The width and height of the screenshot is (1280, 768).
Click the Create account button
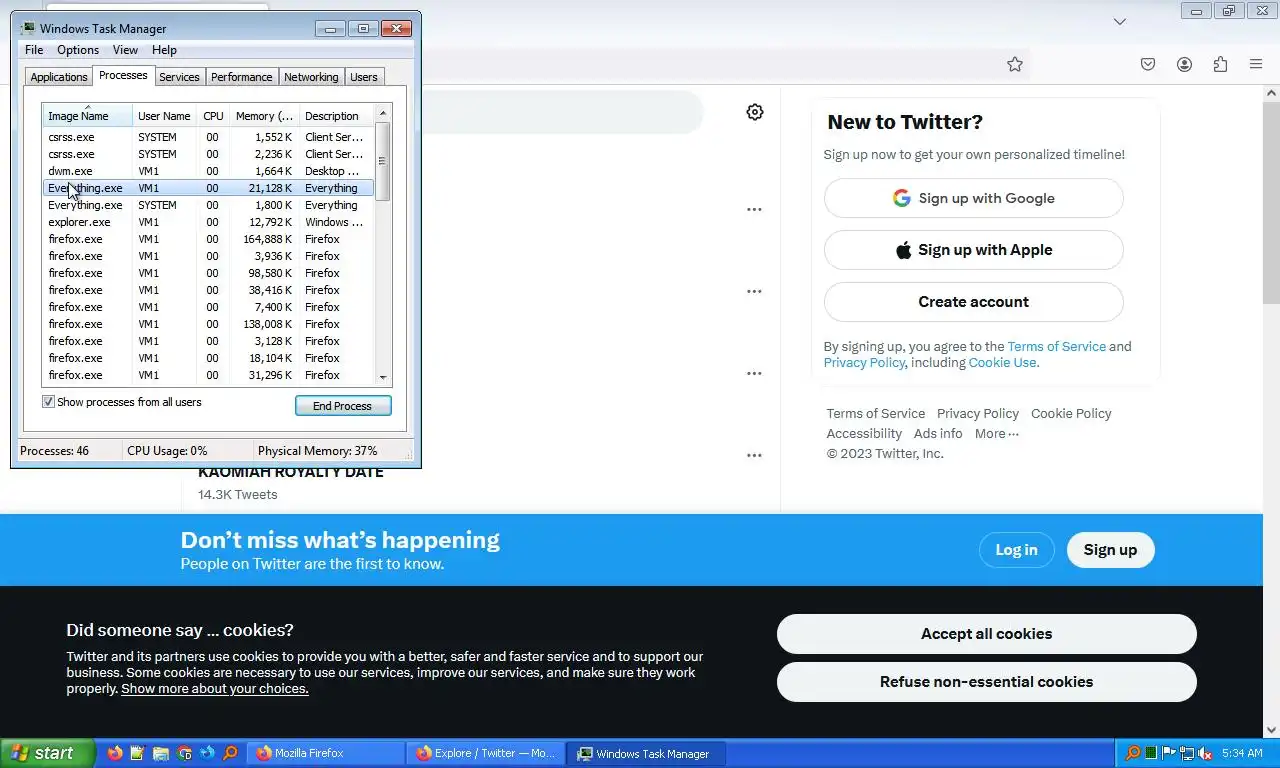tap(973, 302)
